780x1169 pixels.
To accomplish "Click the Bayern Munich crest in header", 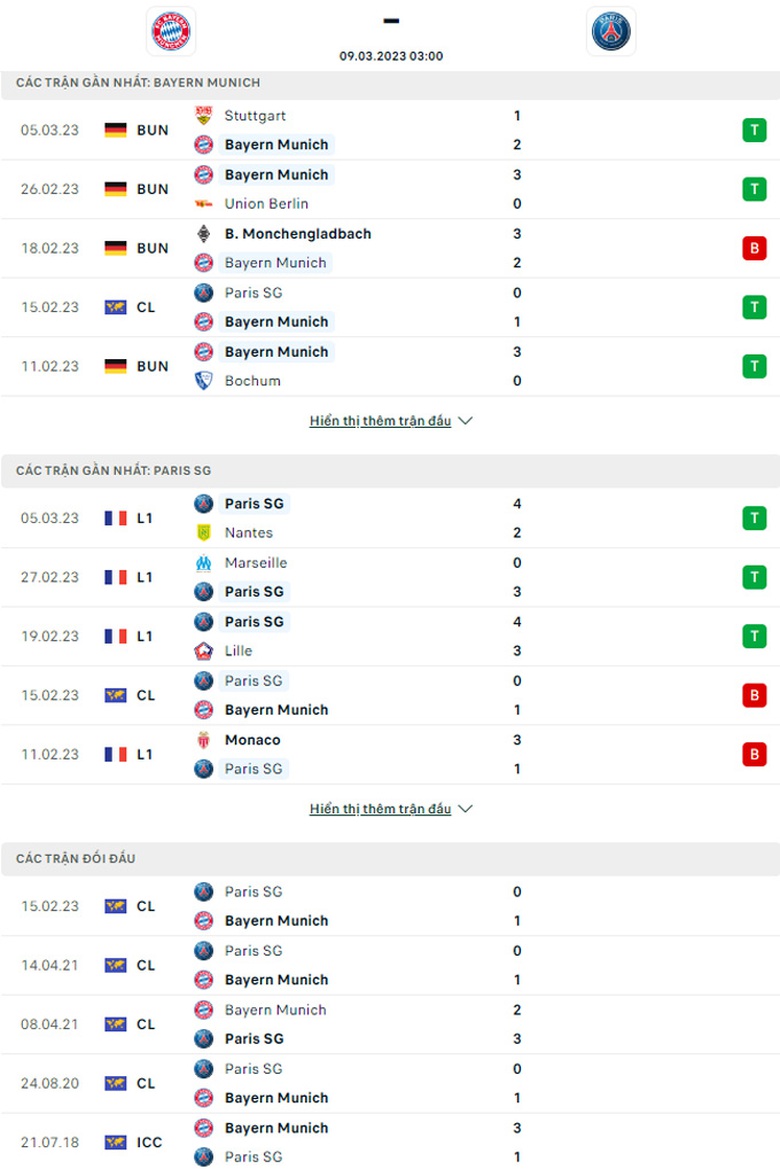I will [170, 31].
